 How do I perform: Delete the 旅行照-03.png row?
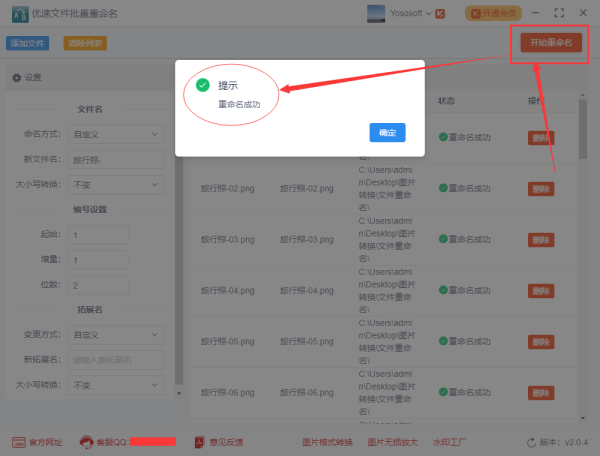541,240
